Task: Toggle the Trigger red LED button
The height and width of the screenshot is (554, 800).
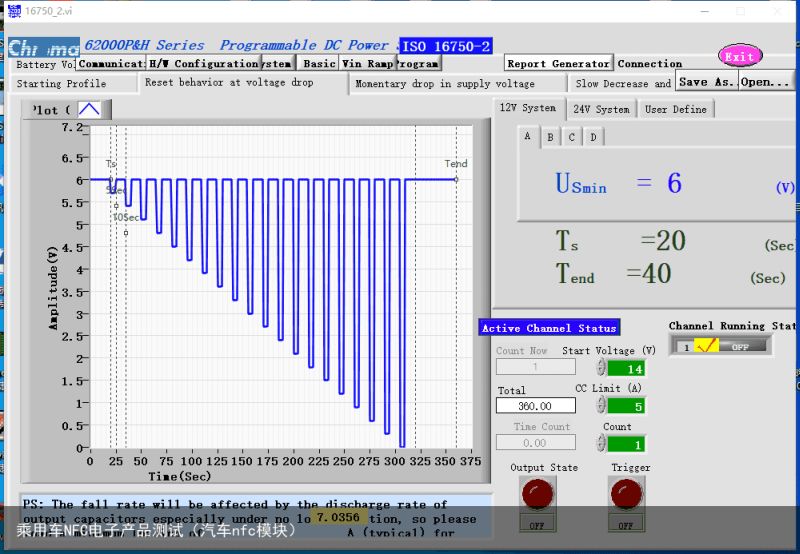Action: coord(626,494)
